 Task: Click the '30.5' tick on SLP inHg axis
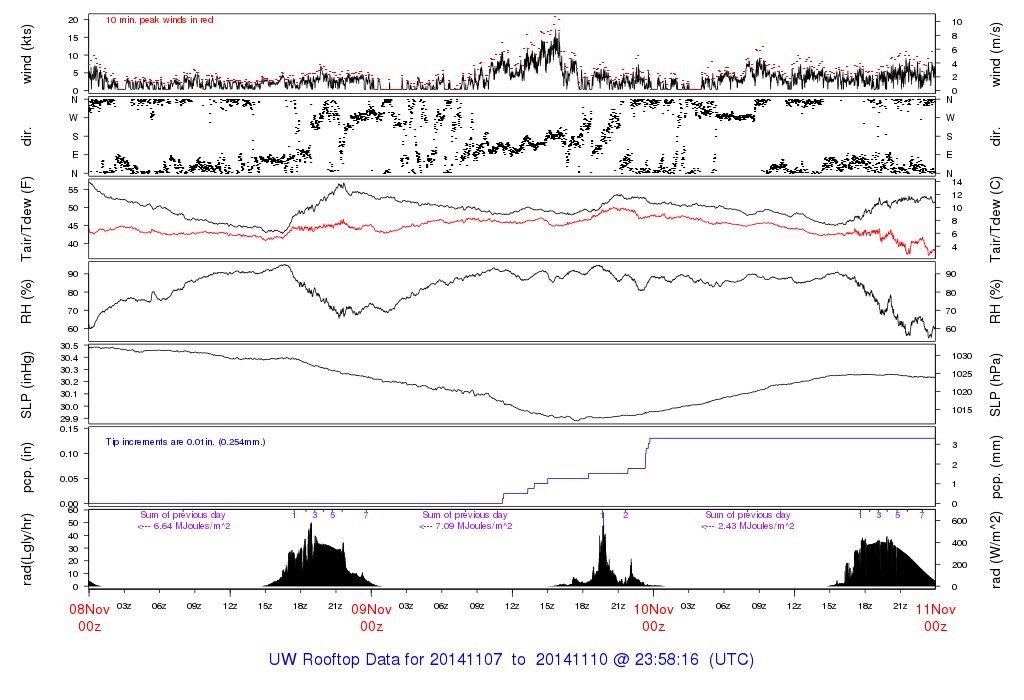coord(70,346)
